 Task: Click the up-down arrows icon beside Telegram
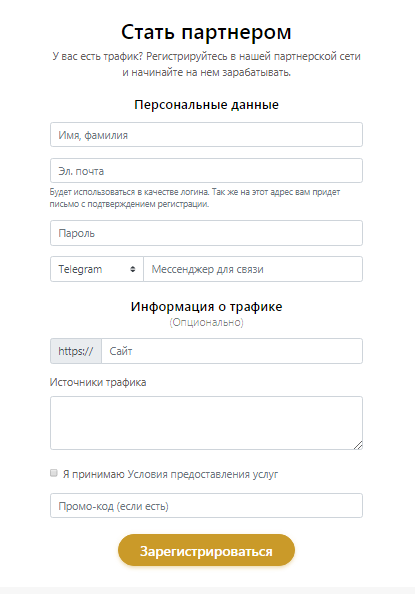tap(133, 269)
